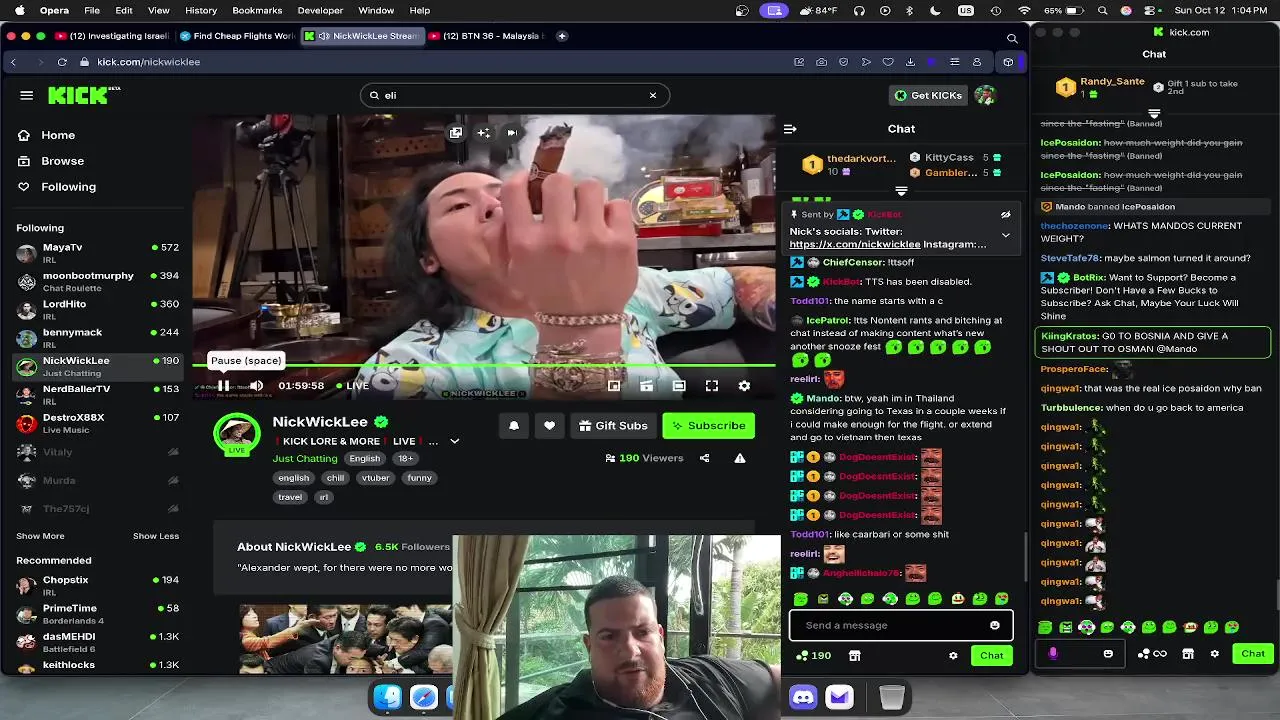This screenshot has width=1280, height=720.
Task: Click the clip icon in video player
Action: [x=647, y=385]
